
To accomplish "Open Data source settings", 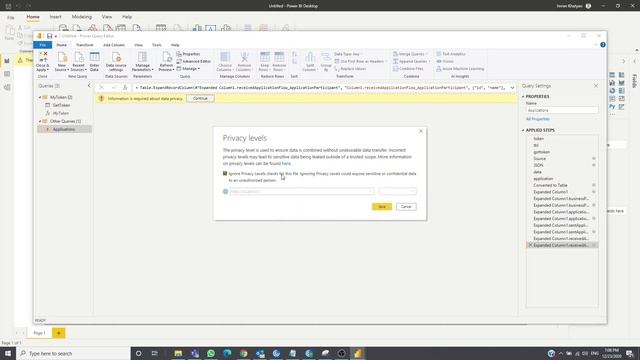I will pos(116,61).
